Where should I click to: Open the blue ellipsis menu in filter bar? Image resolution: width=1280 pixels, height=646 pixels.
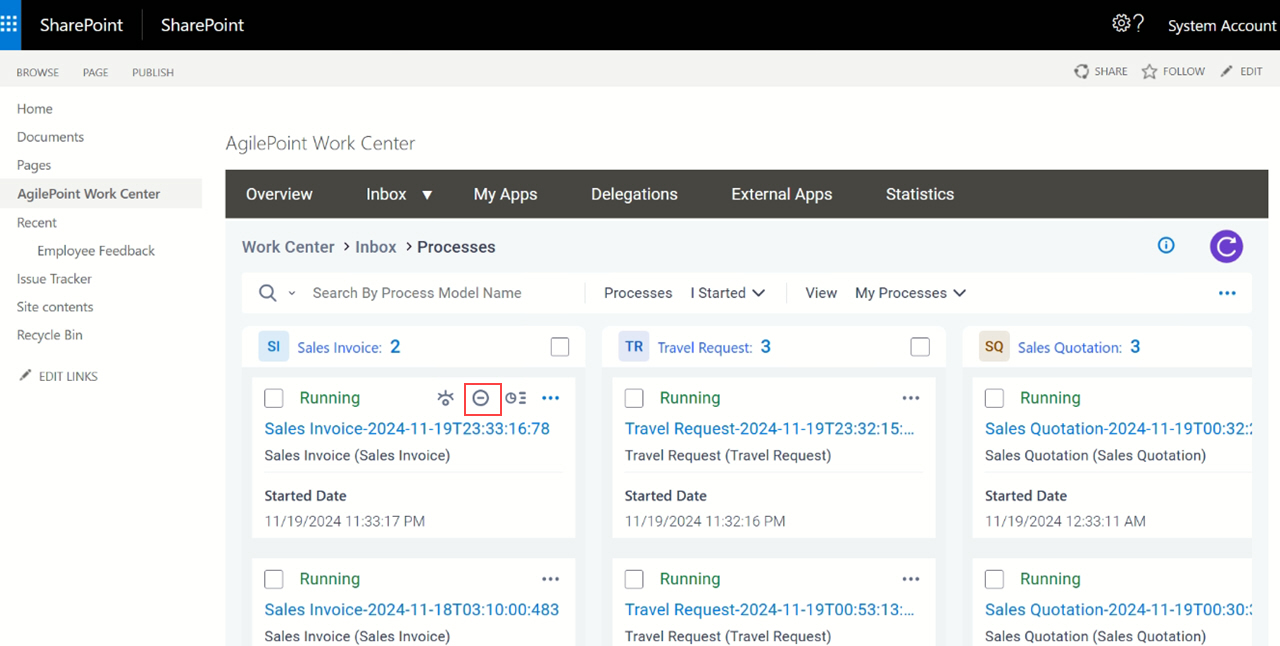[x=1227, y=293]
